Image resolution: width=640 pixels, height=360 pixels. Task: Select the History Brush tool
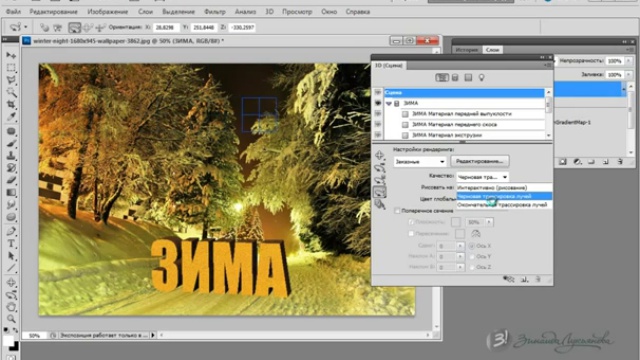11,168
